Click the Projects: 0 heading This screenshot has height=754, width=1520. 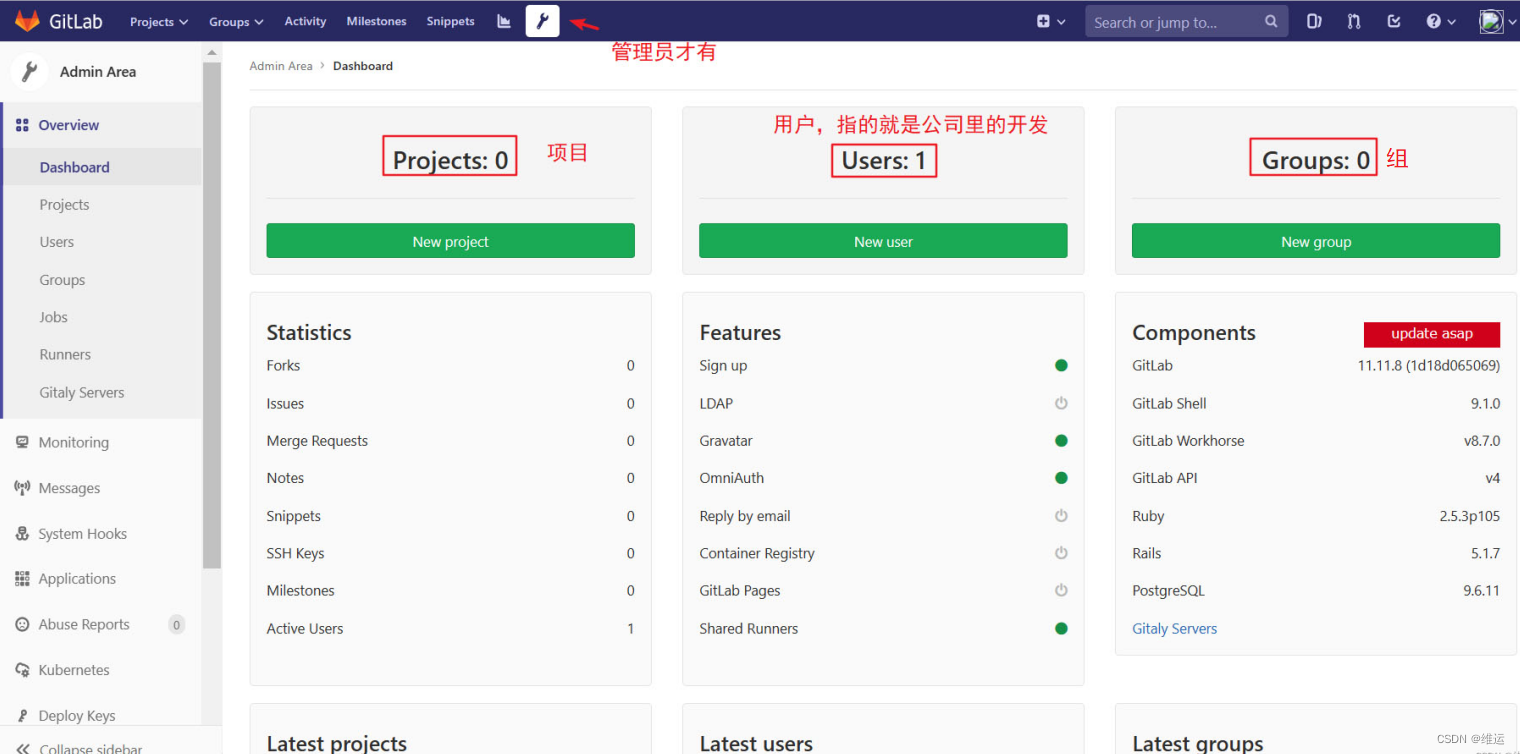450,160
